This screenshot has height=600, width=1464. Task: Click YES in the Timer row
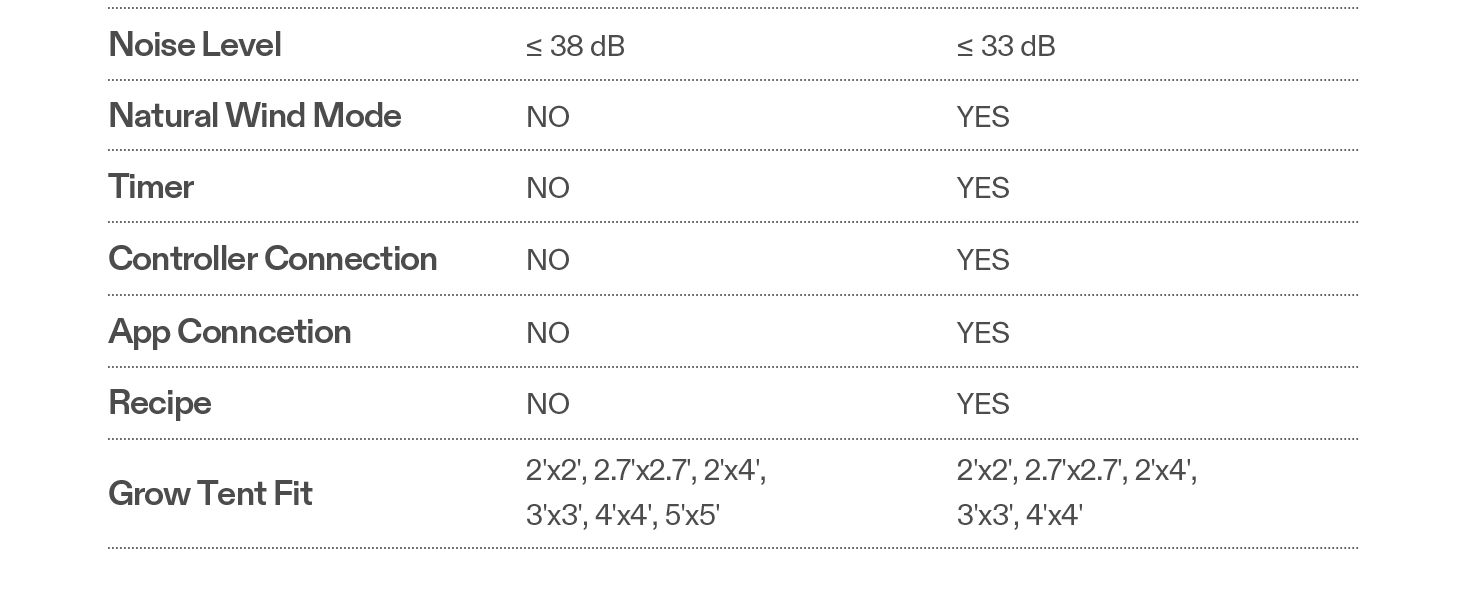point(983,189)
